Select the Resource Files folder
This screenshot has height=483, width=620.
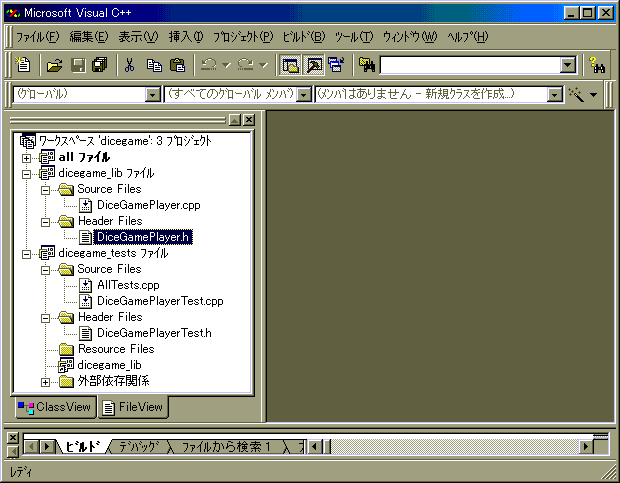(116, 349)
